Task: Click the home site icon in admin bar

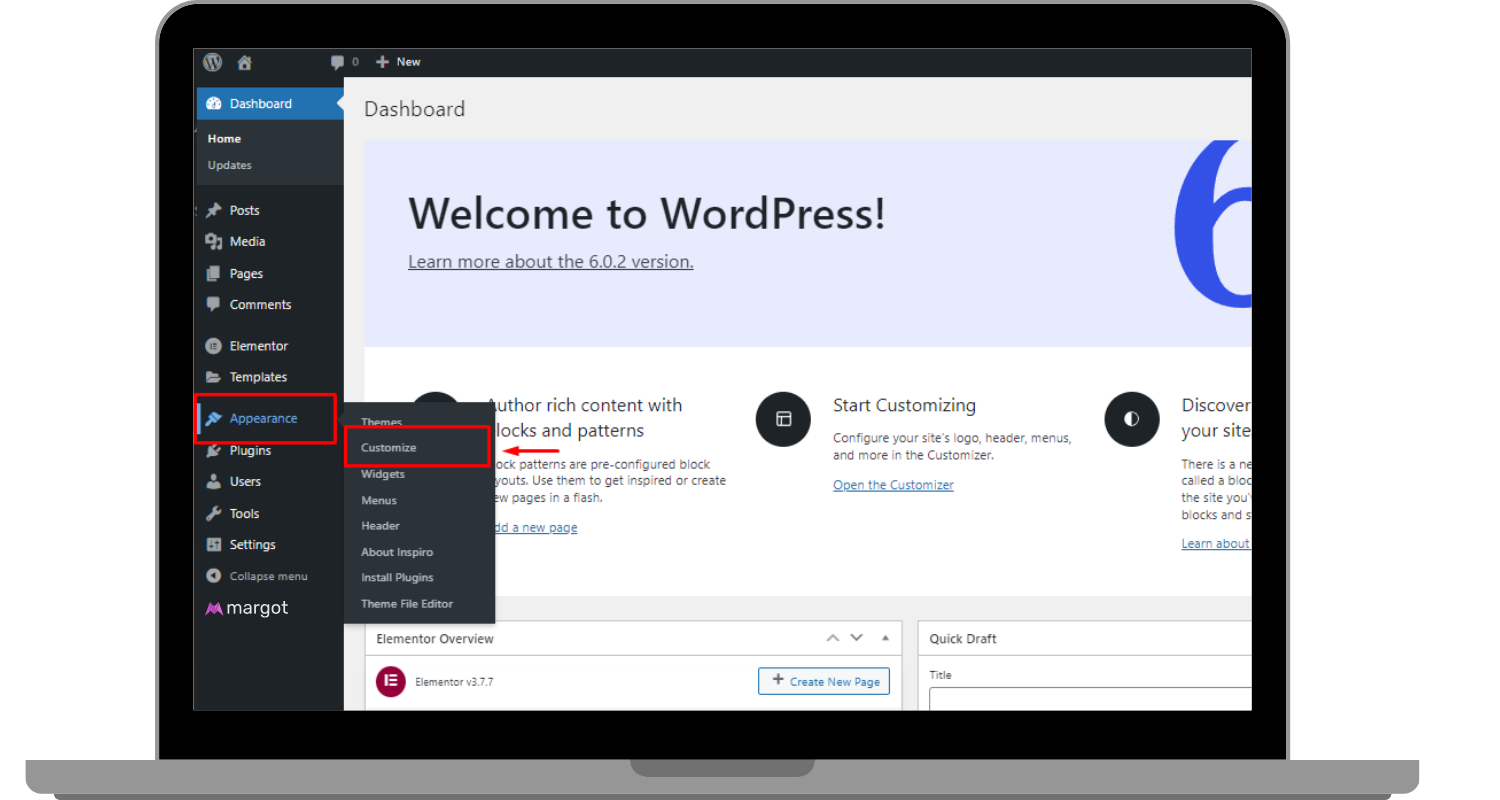Action: click(x=244, y=62)
